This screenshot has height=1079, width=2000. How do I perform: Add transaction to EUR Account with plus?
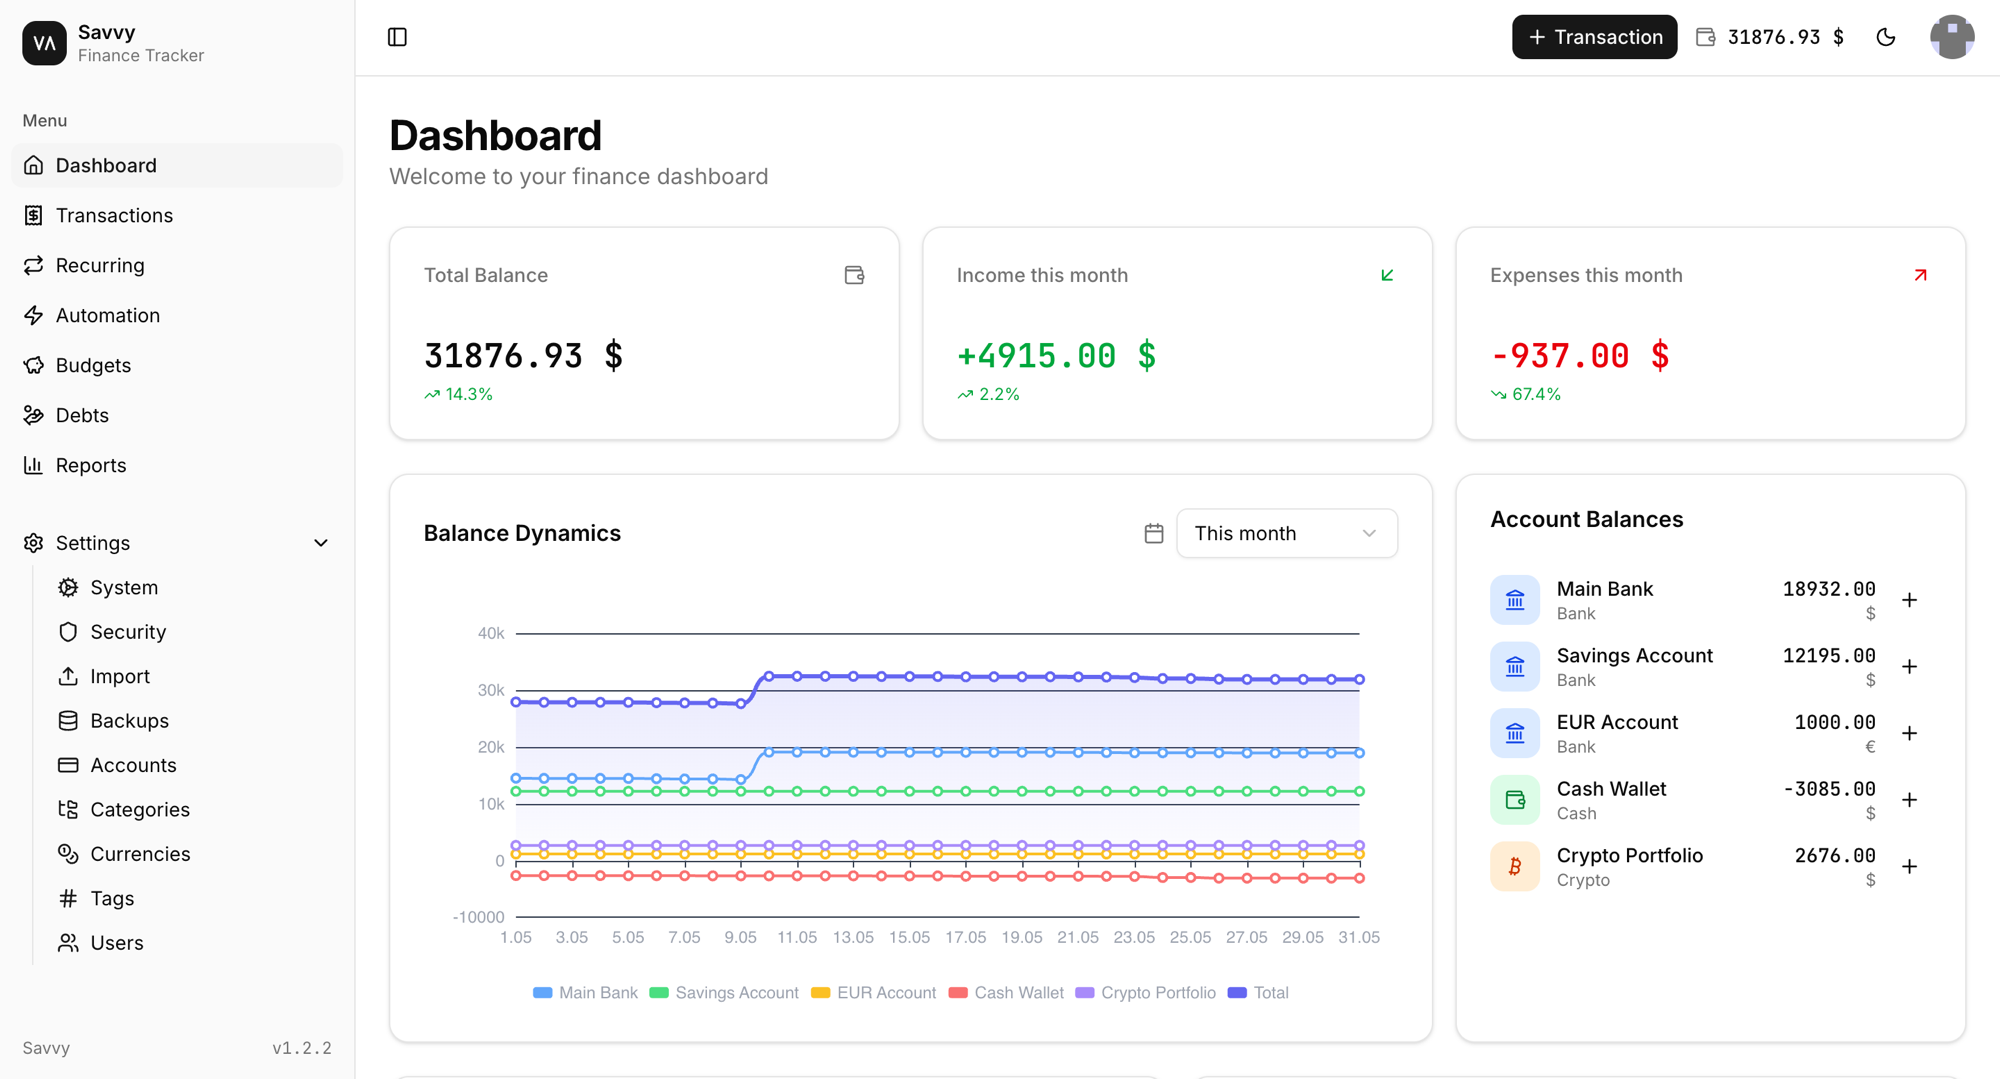1910,733
